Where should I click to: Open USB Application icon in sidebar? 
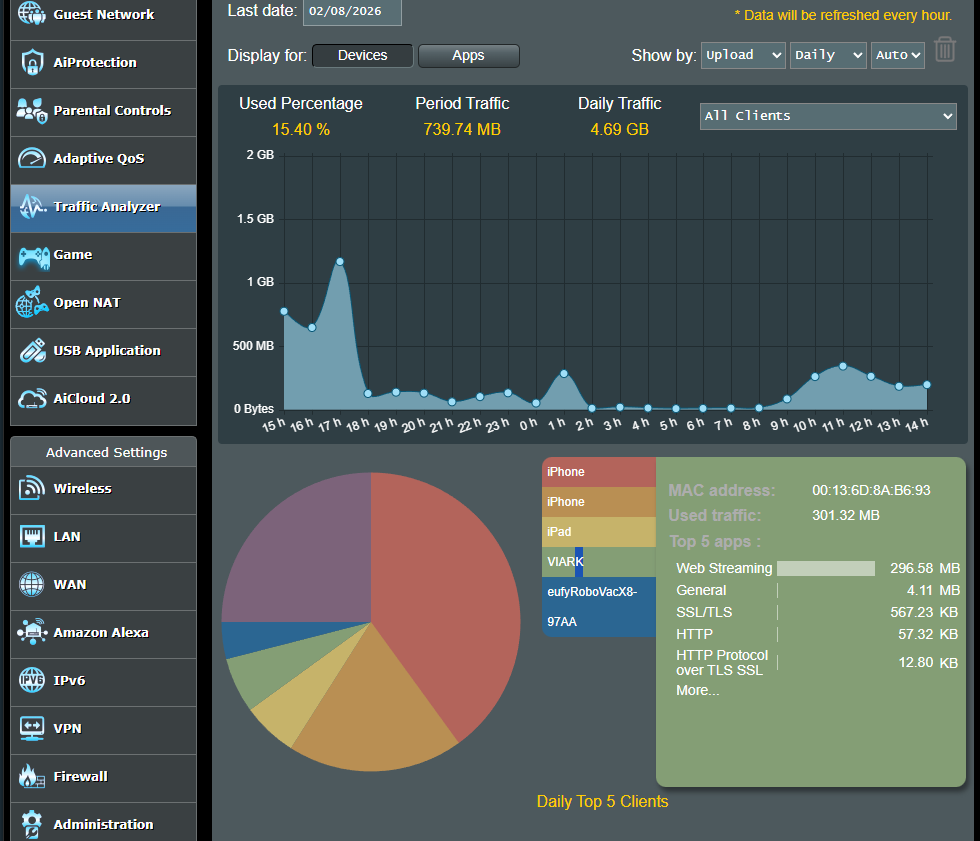pos(32,351)
